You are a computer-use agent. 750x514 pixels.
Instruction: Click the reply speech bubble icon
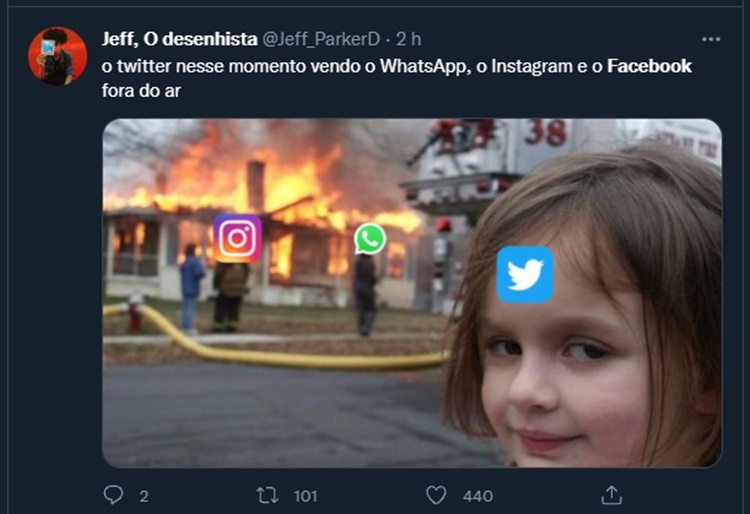[x=114, y=495]
